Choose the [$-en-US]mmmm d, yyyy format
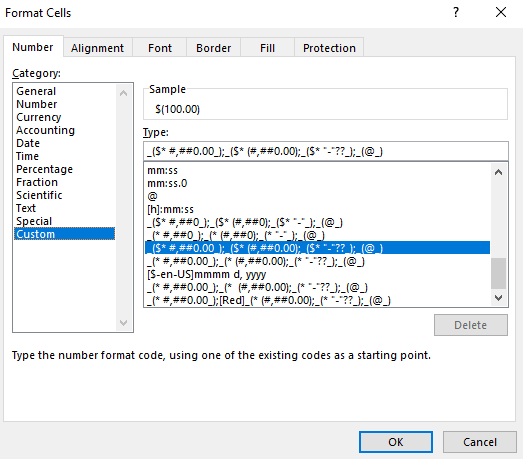The height and width of the screenshot is (459, 523). pyautogui.click(x=206, y=274)
